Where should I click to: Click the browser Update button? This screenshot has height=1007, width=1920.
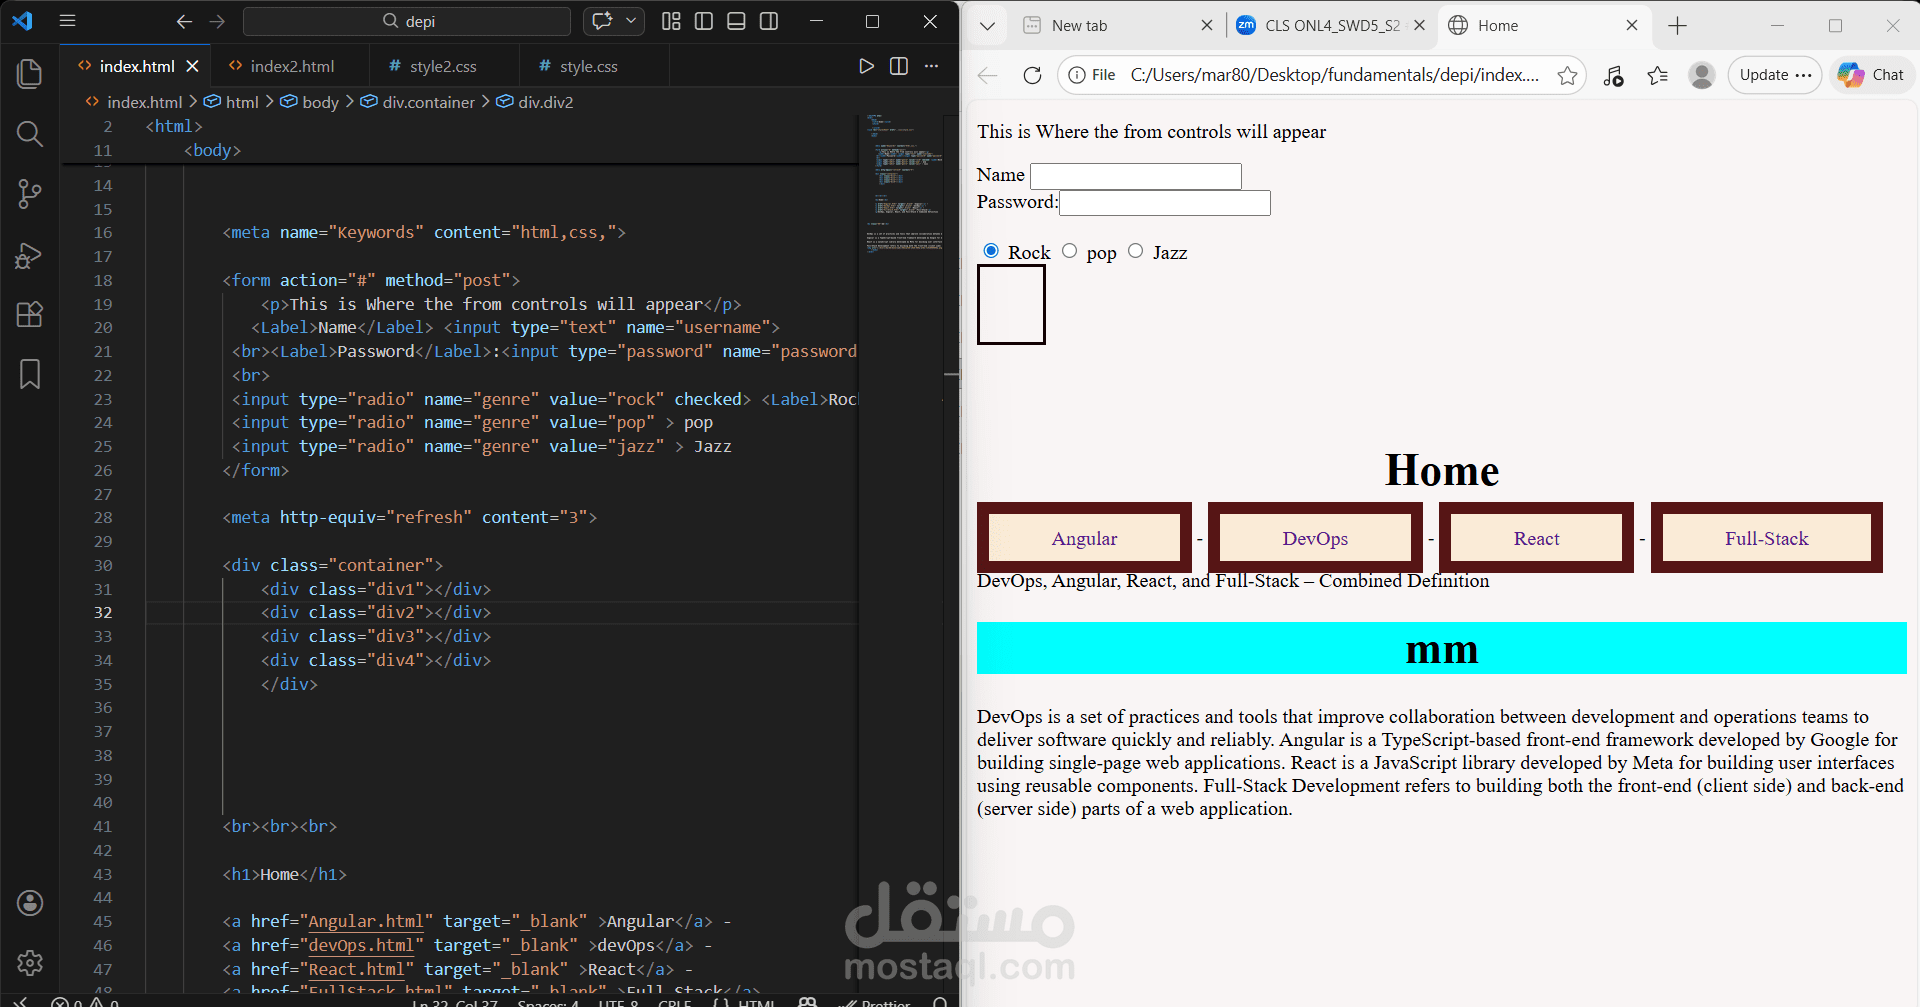pos(1775,75)
